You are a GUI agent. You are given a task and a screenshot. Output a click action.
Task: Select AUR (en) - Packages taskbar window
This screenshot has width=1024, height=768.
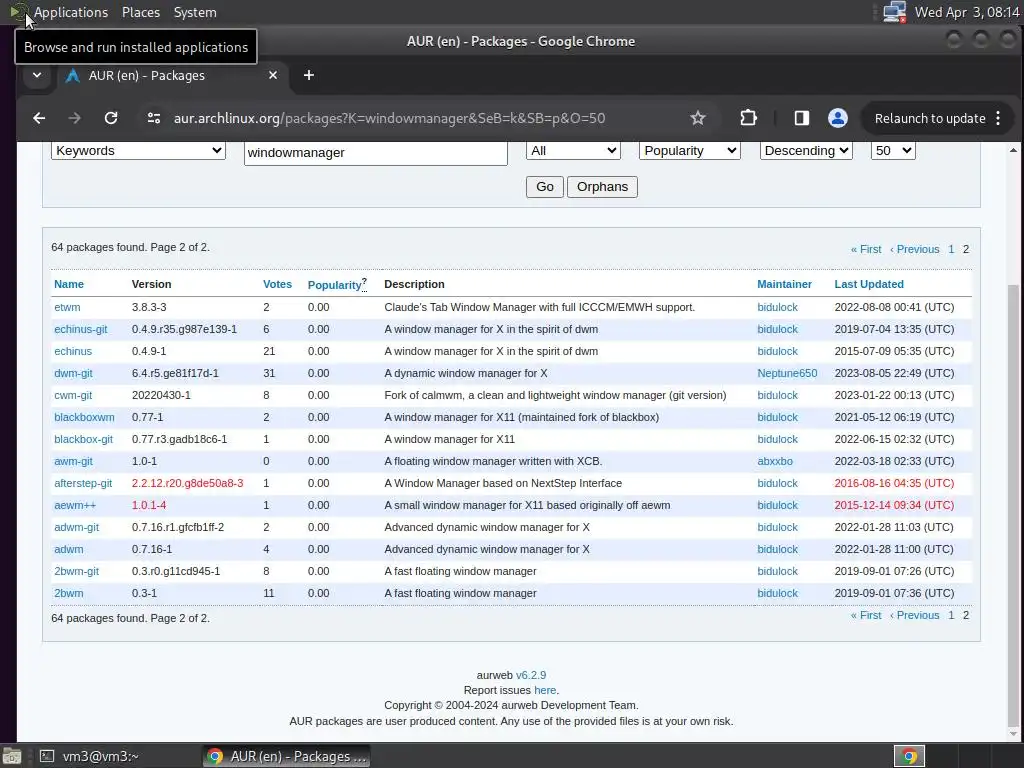[x=286, y=756]
